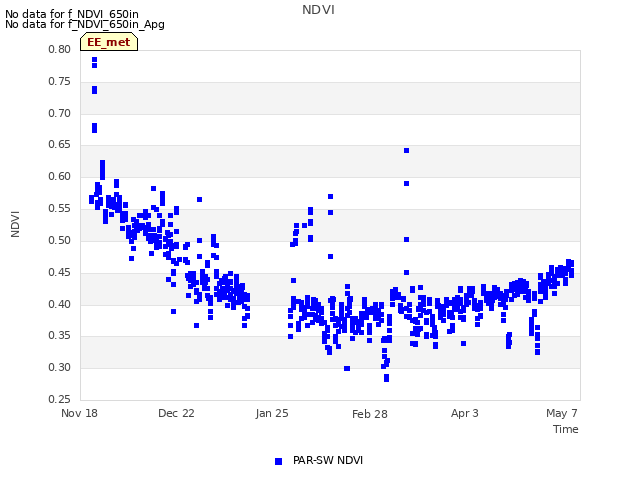Click the NDVI chart title
640x480 pixels.
[318, 10]
